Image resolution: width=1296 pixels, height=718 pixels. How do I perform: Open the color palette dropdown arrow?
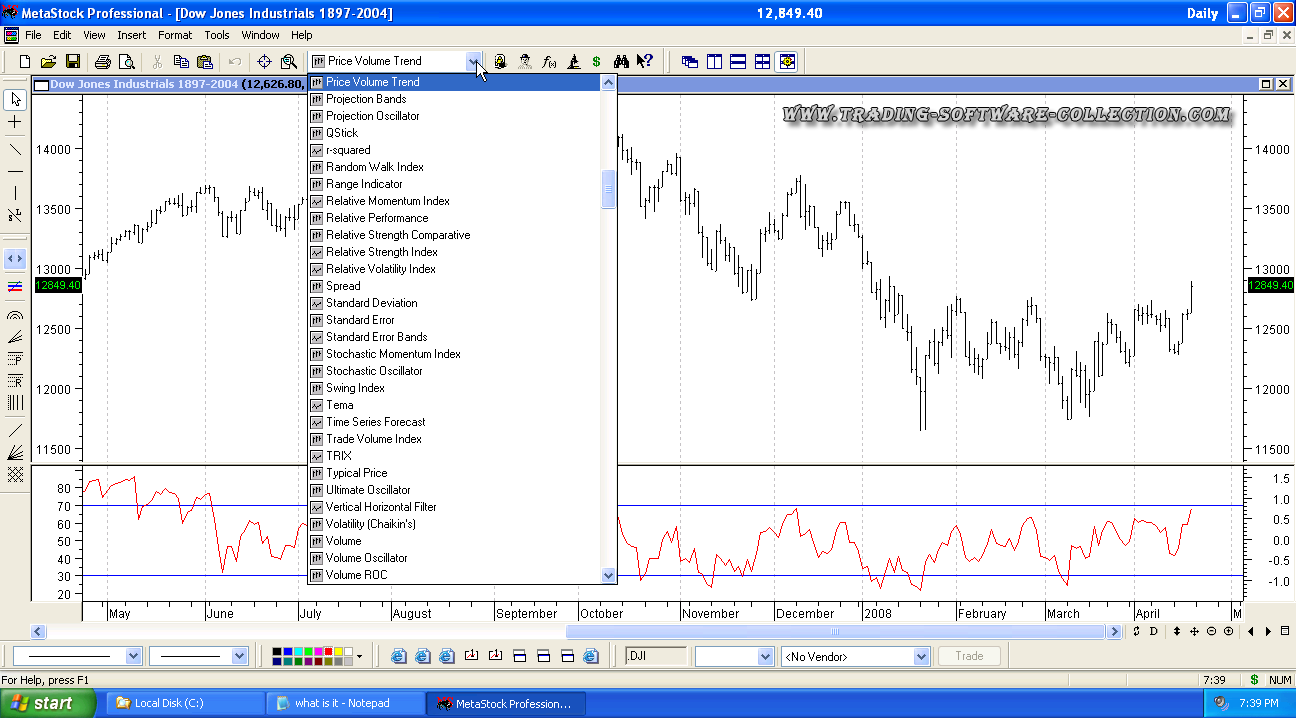coord(359,657)
